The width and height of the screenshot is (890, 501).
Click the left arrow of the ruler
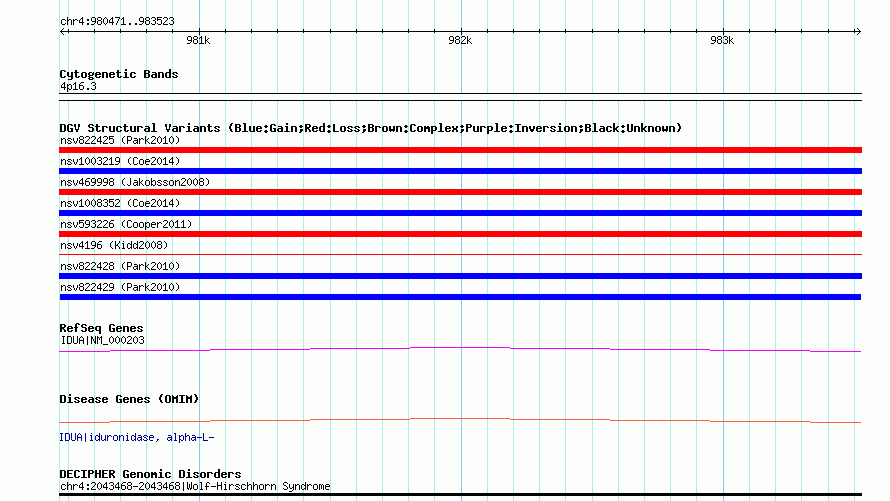click(63, 32)
